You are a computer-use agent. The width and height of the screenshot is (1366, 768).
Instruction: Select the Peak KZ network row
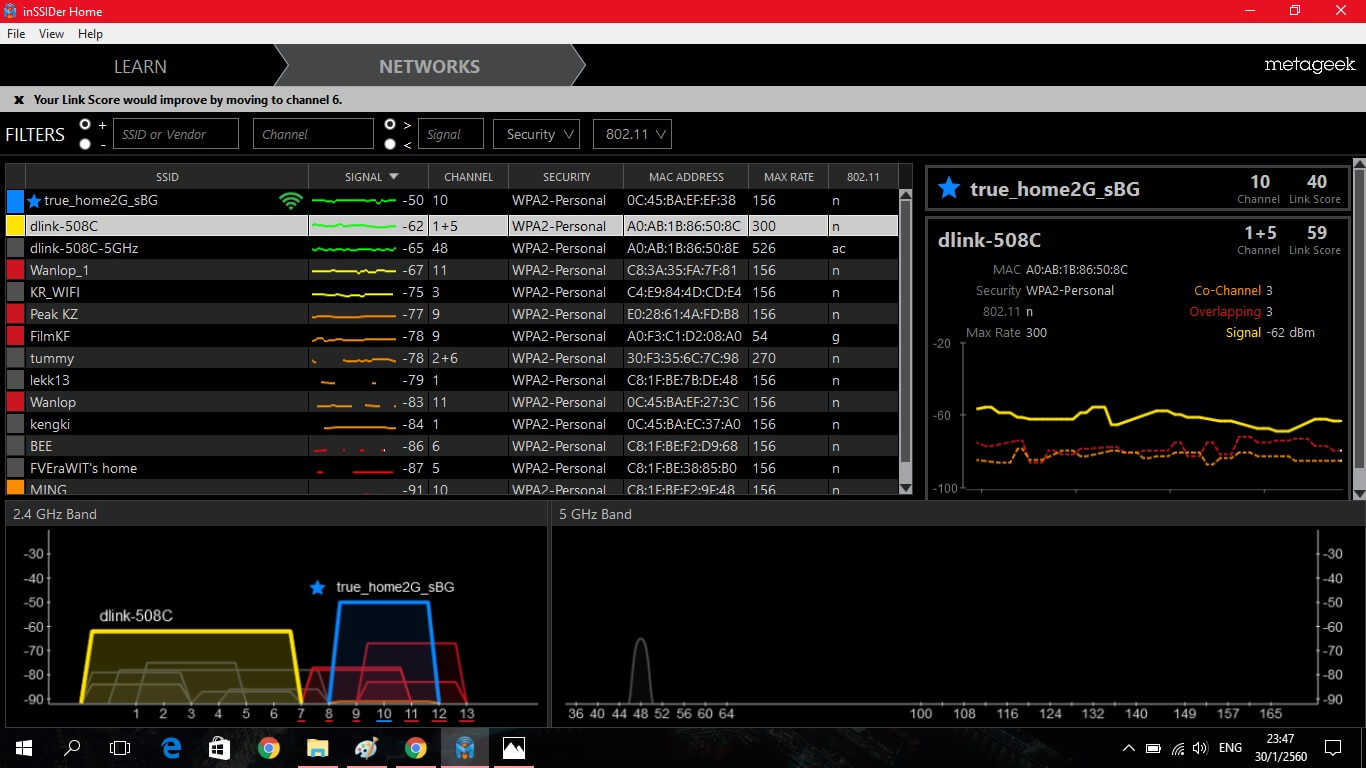tap(452, 314)
